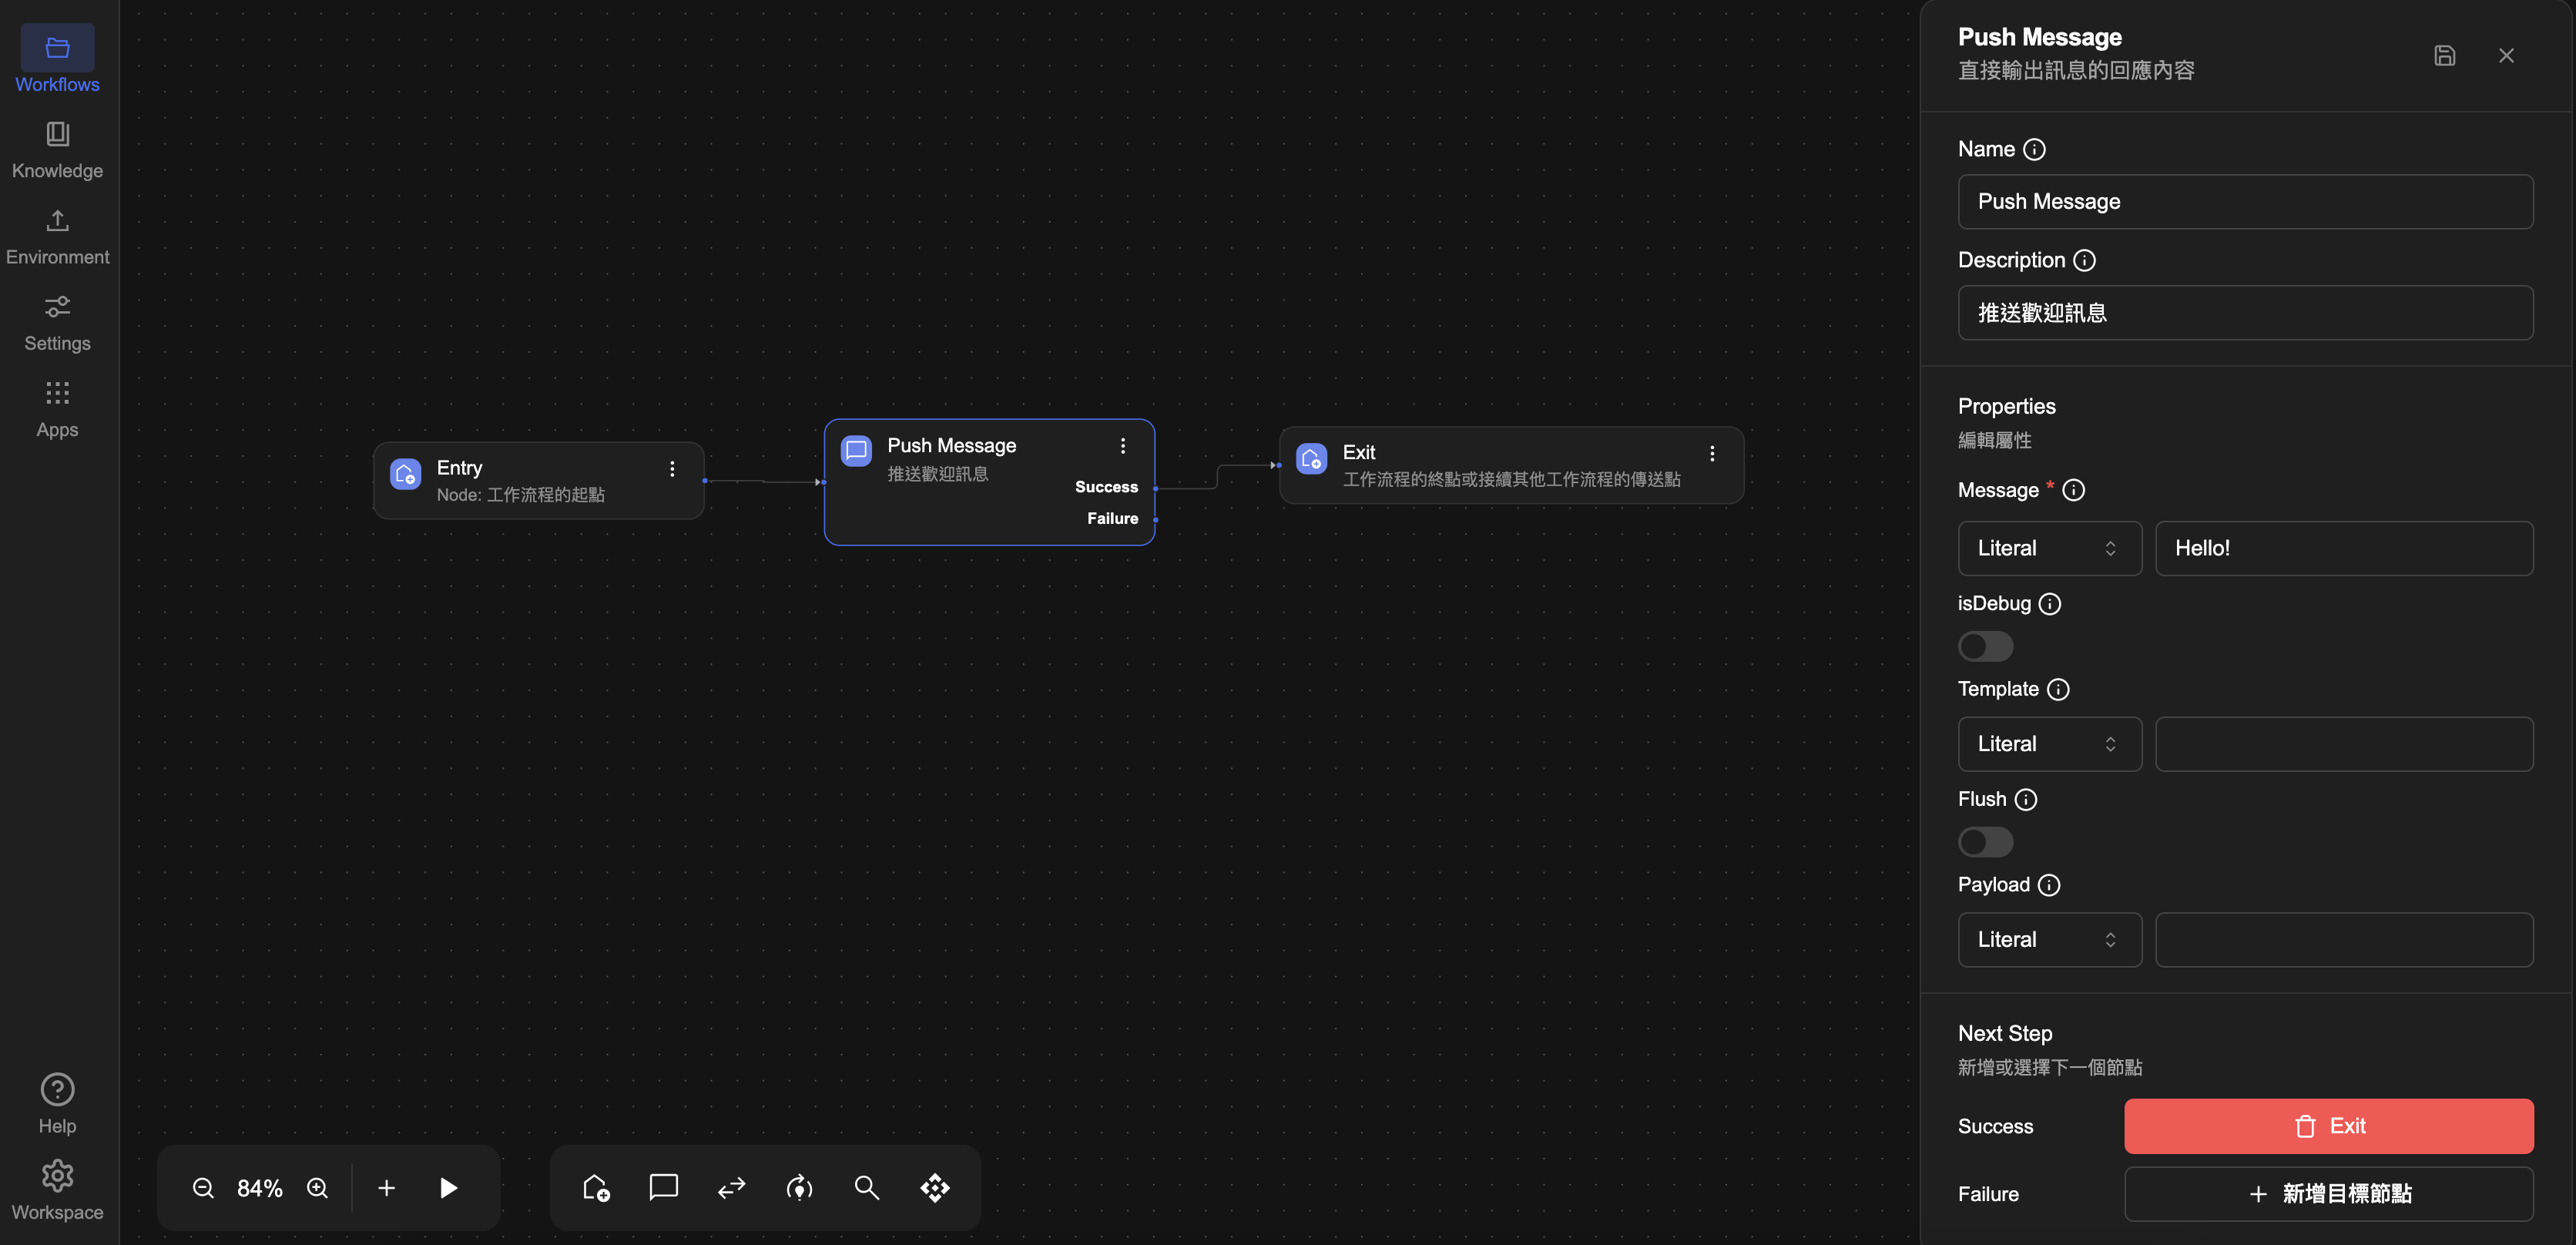This screenshot has width=2576, height=1245.
Task: Click the Description input field
Action: pos(2245,313)
